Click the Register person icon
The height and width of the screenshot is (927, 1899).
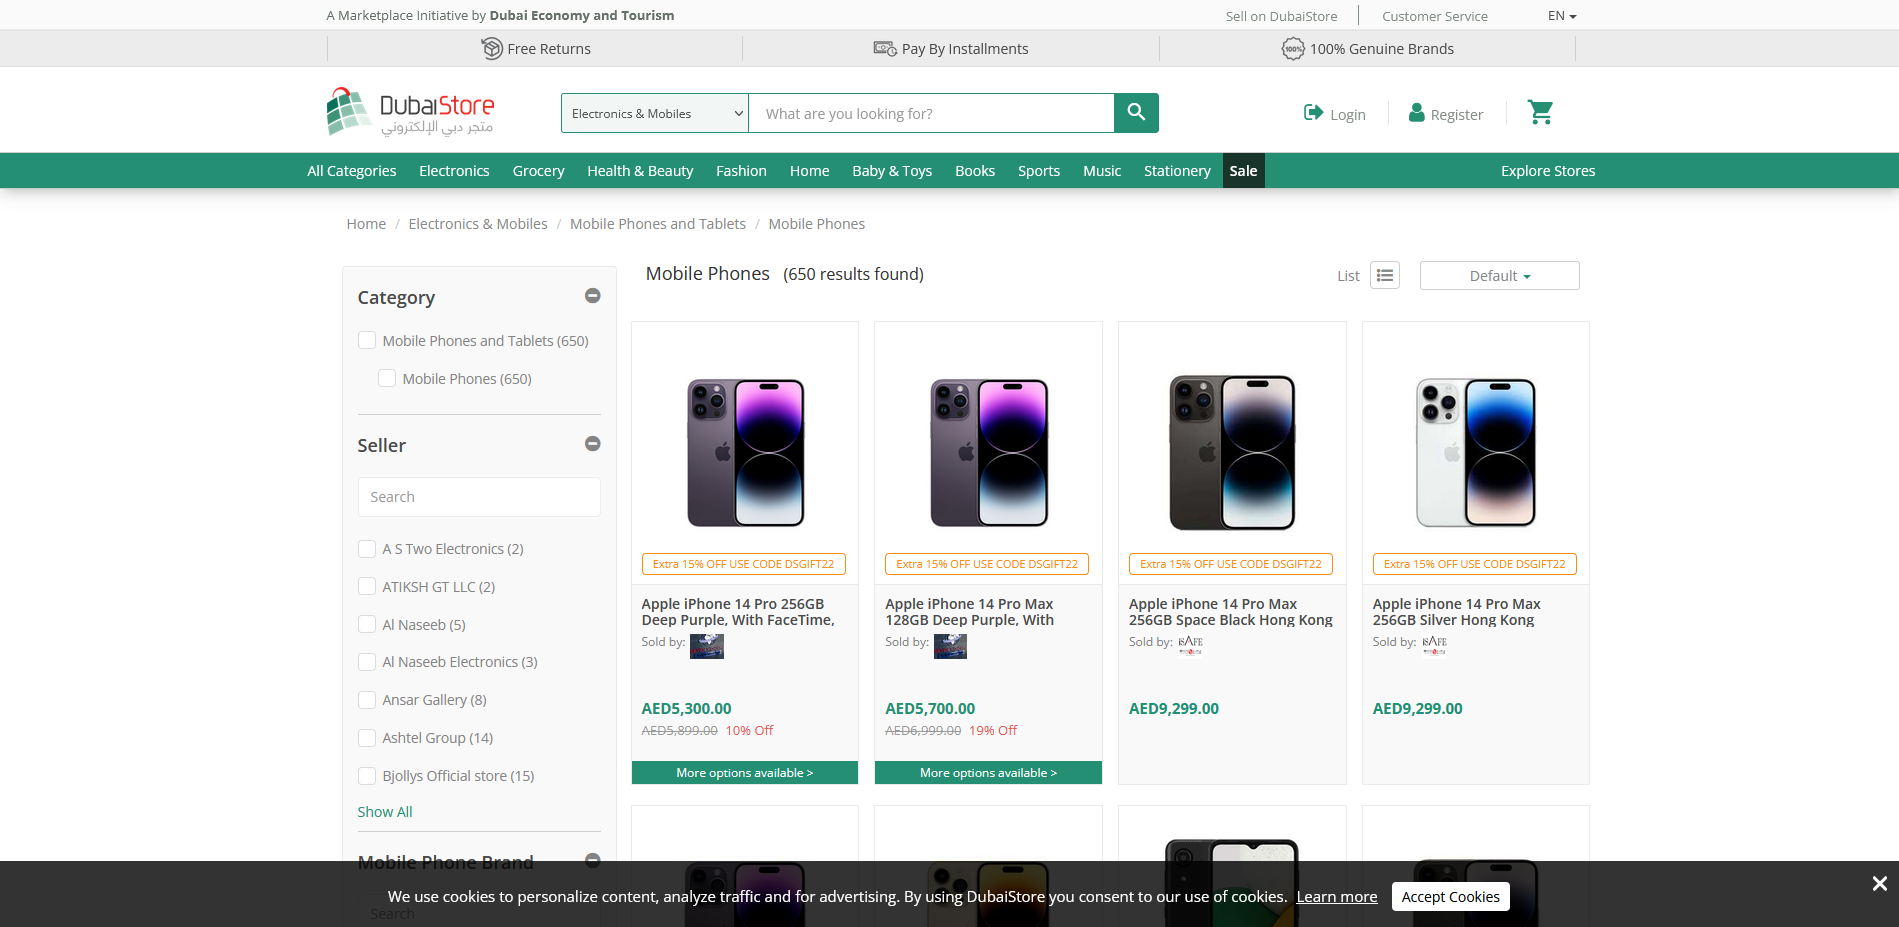point(1416,113)
